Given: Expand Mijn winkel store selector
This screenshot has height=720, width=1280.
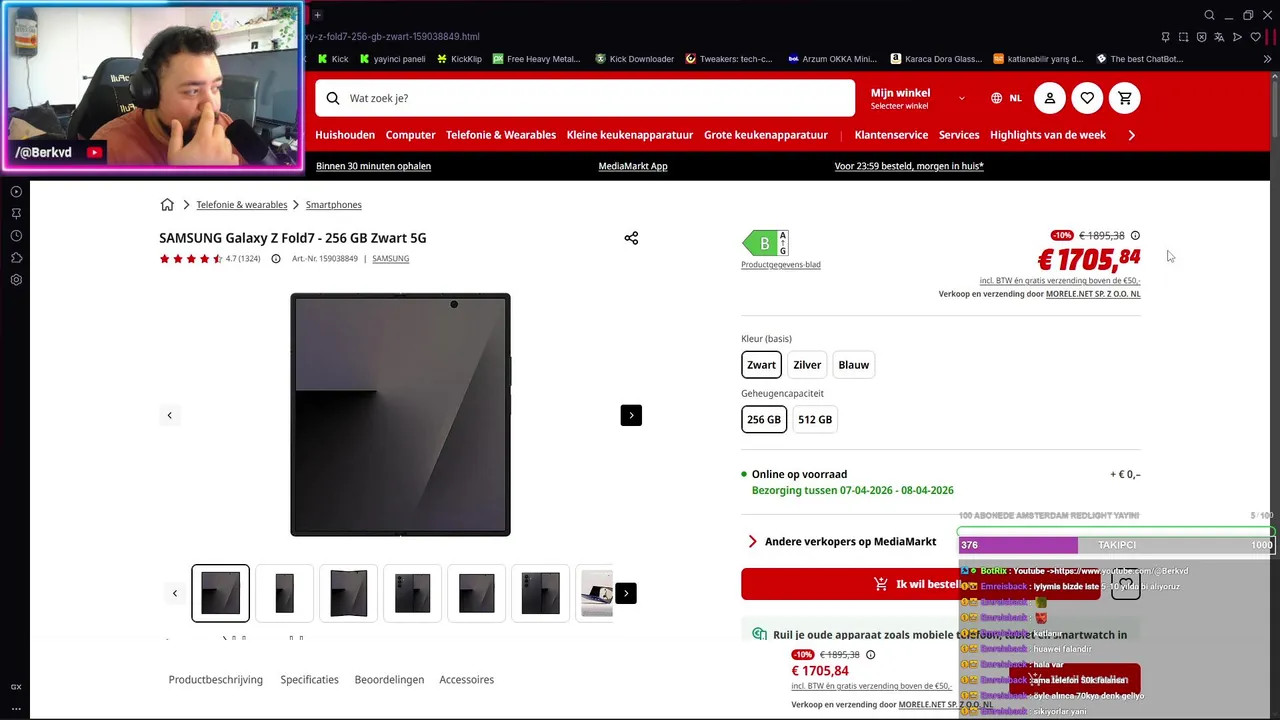Looking at the screenshot, I should coord(918,98).
